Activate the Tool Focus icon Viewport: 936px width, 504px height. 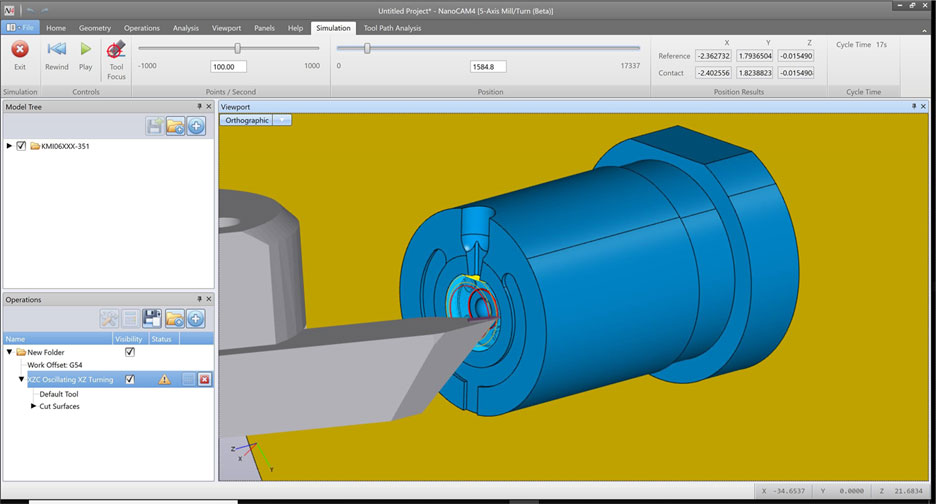(x=116, y=50)
